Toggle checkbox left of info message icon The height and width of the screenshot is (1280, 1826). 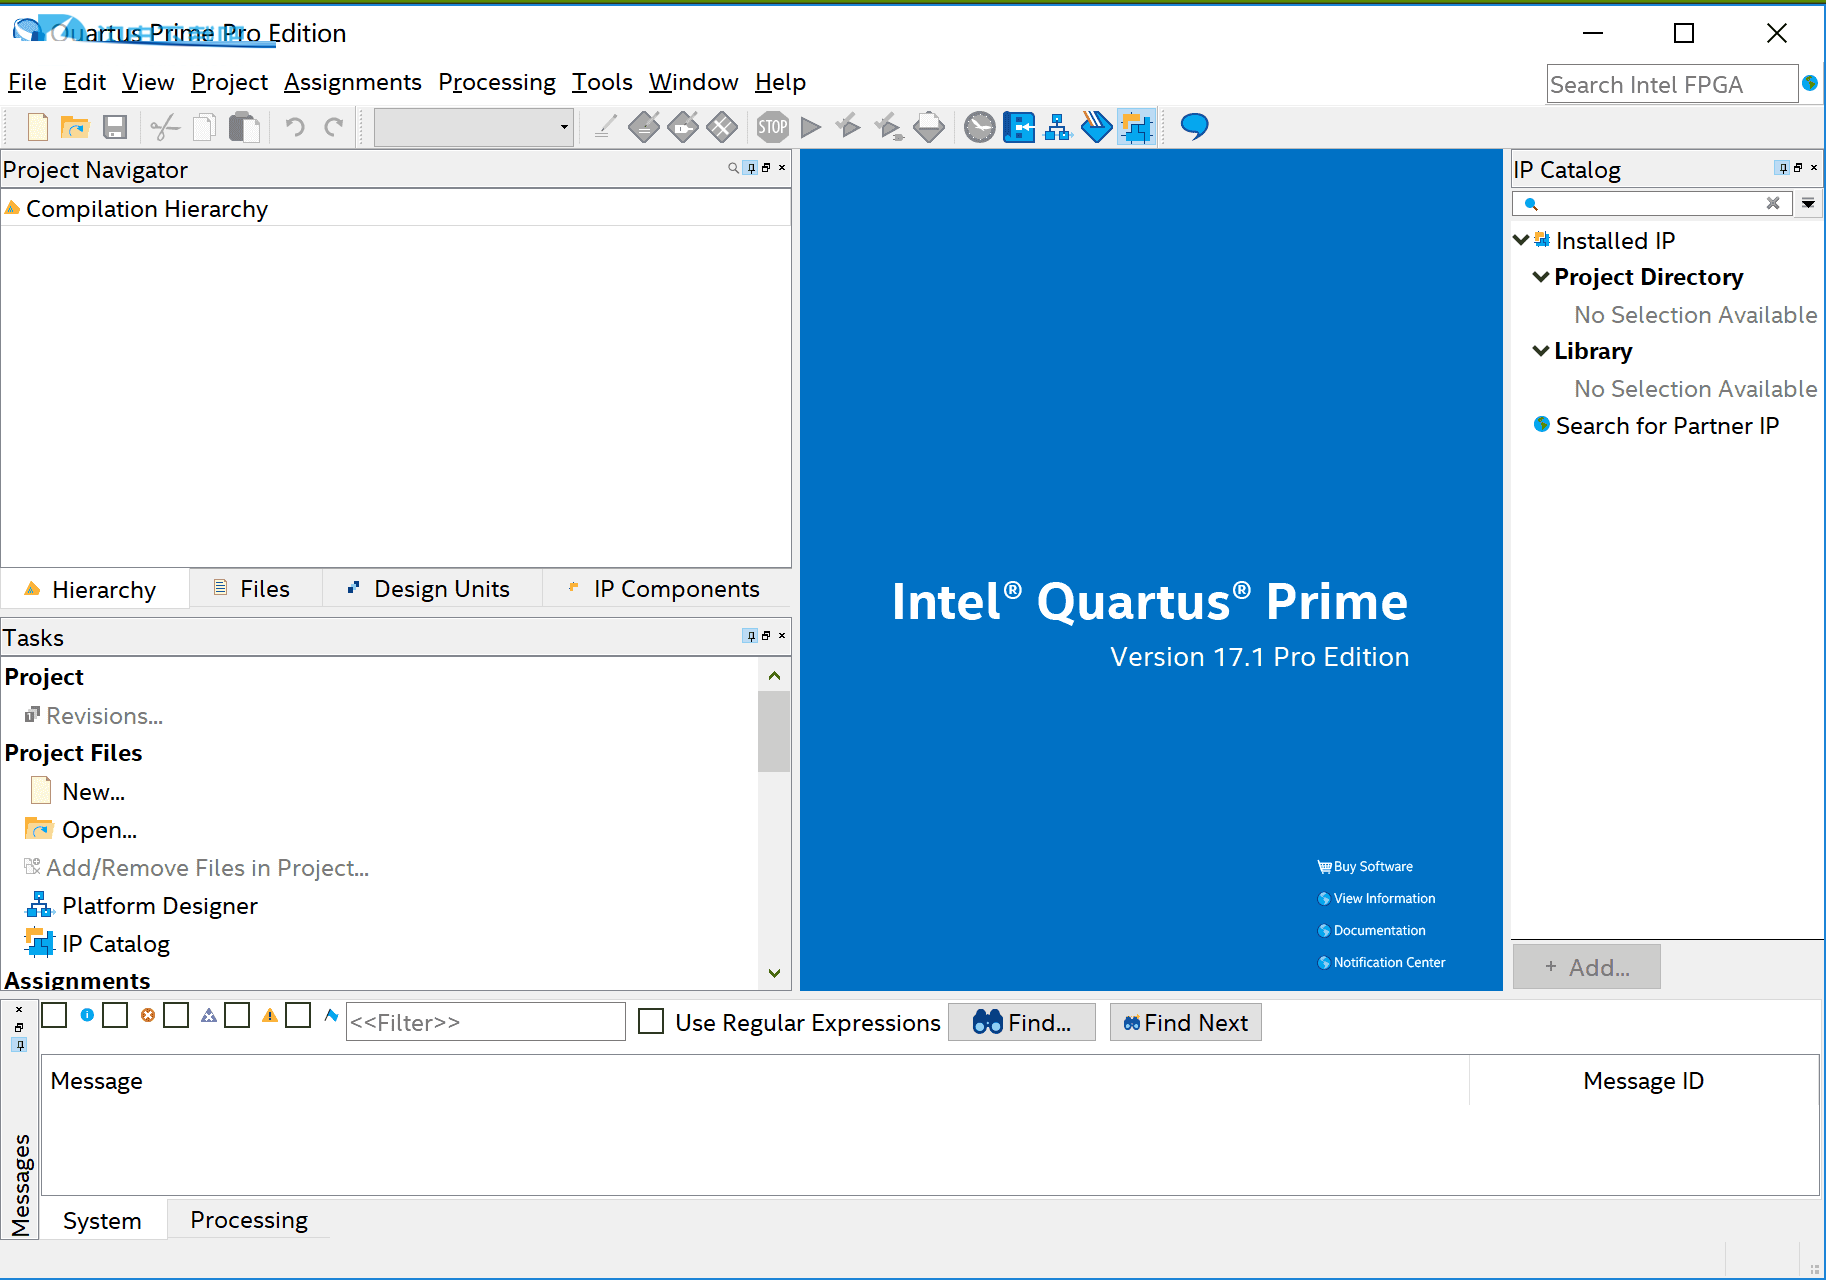click(x=55, y=1016)
